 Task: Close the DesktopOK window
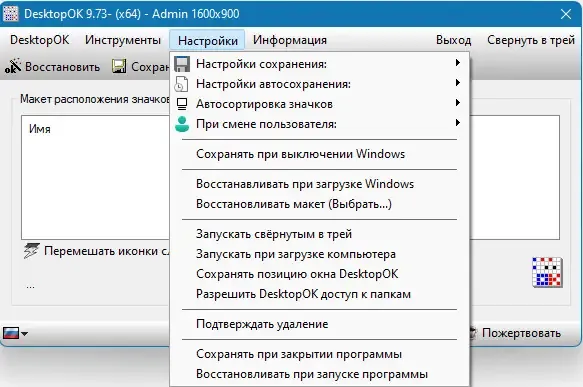coord(566,14)
